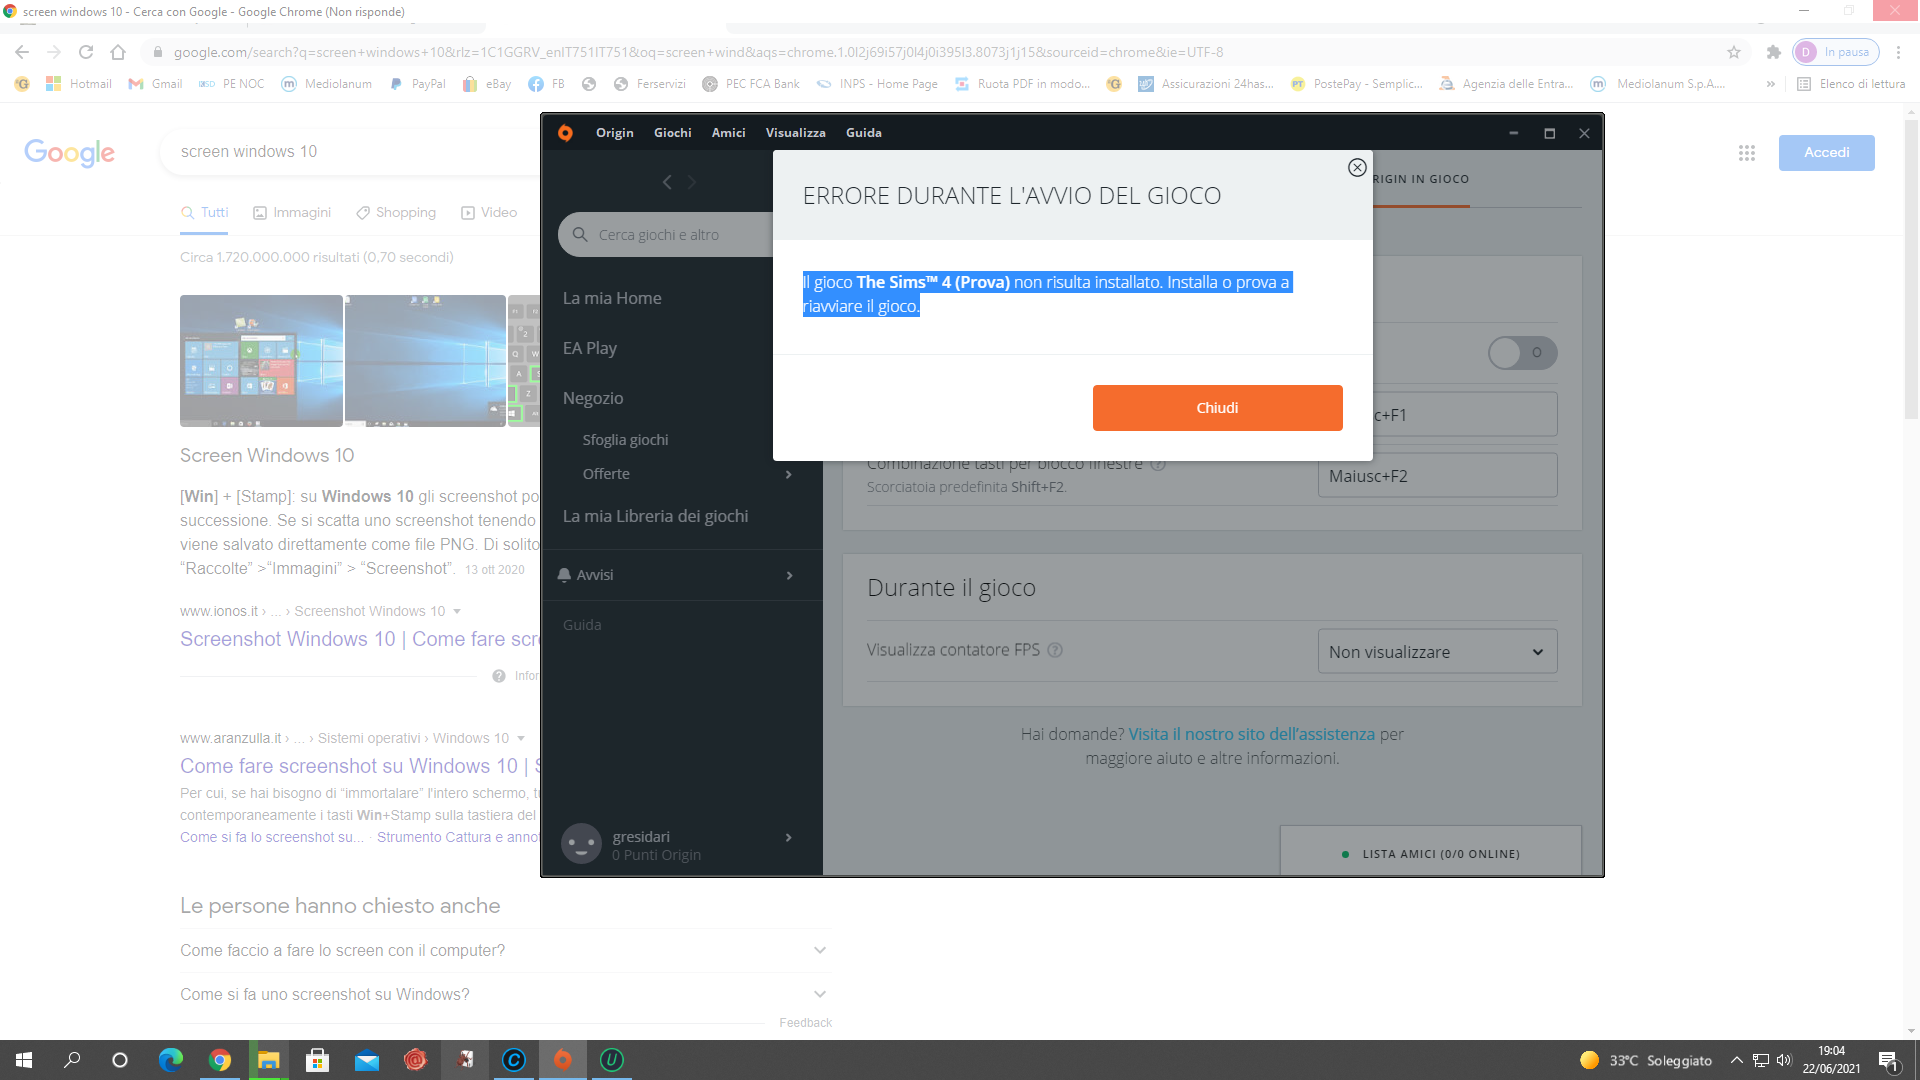
Task: Open Chrome's extensions puzzle icon
Action: coord(1774,52)
